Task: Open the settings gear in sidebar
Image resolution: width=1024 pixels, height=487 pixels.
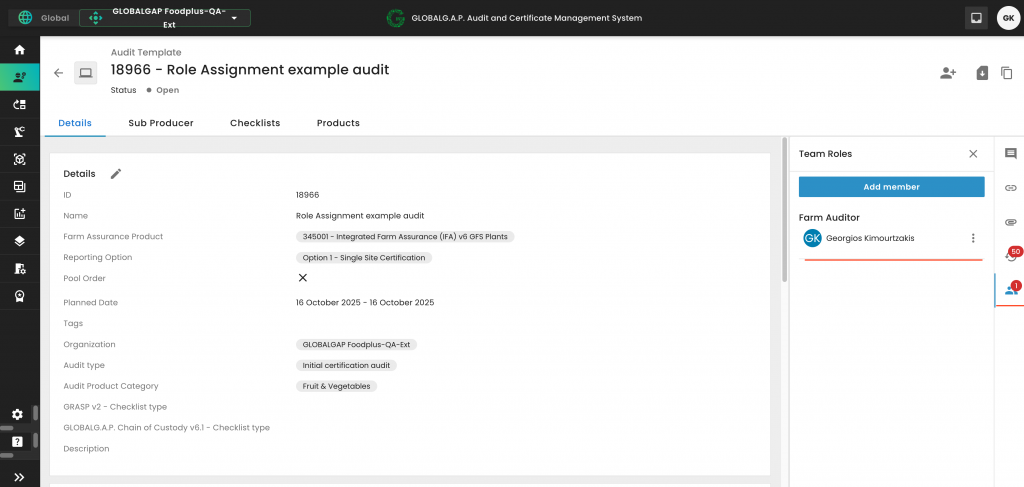Action: click(18, 414)
